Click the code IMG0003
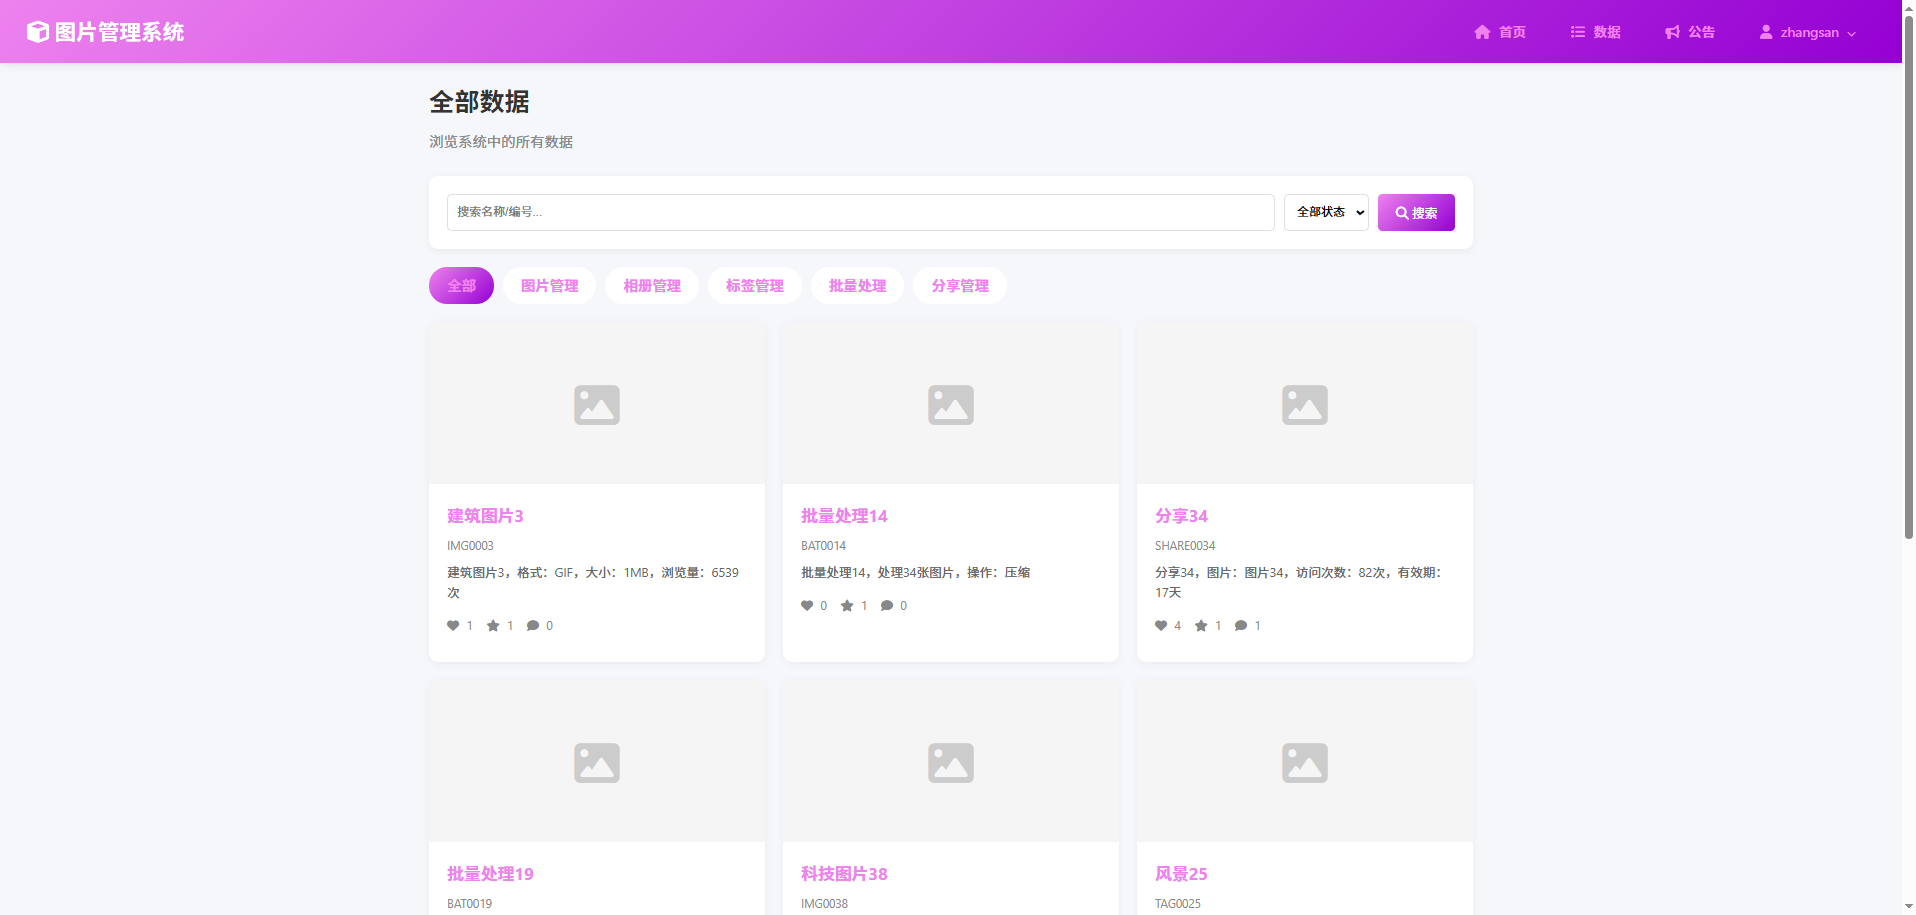 point(470,546)
